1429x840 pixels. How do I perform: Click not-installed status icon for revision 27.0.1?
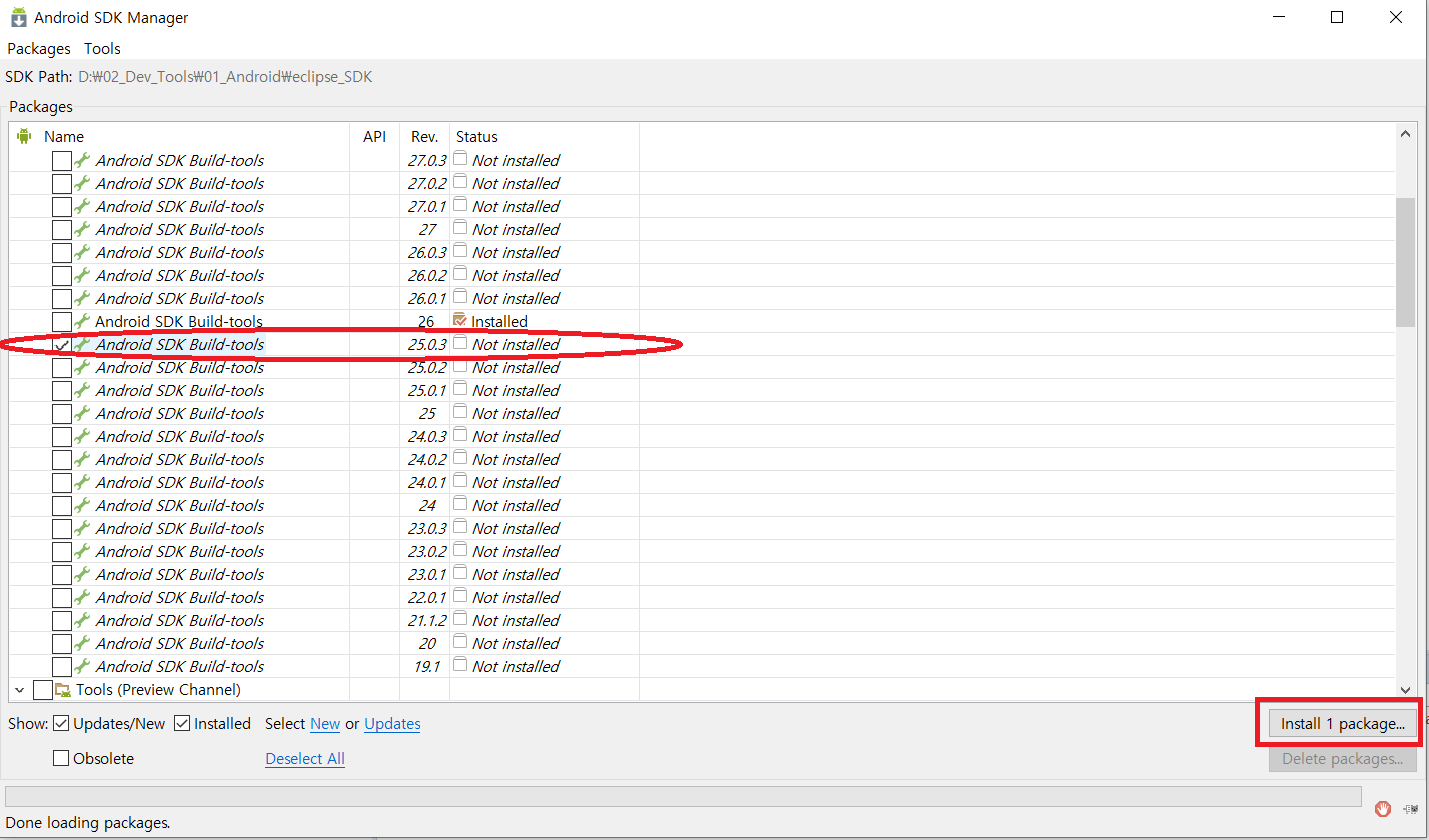pyautogui.click(x=460, y=205)
